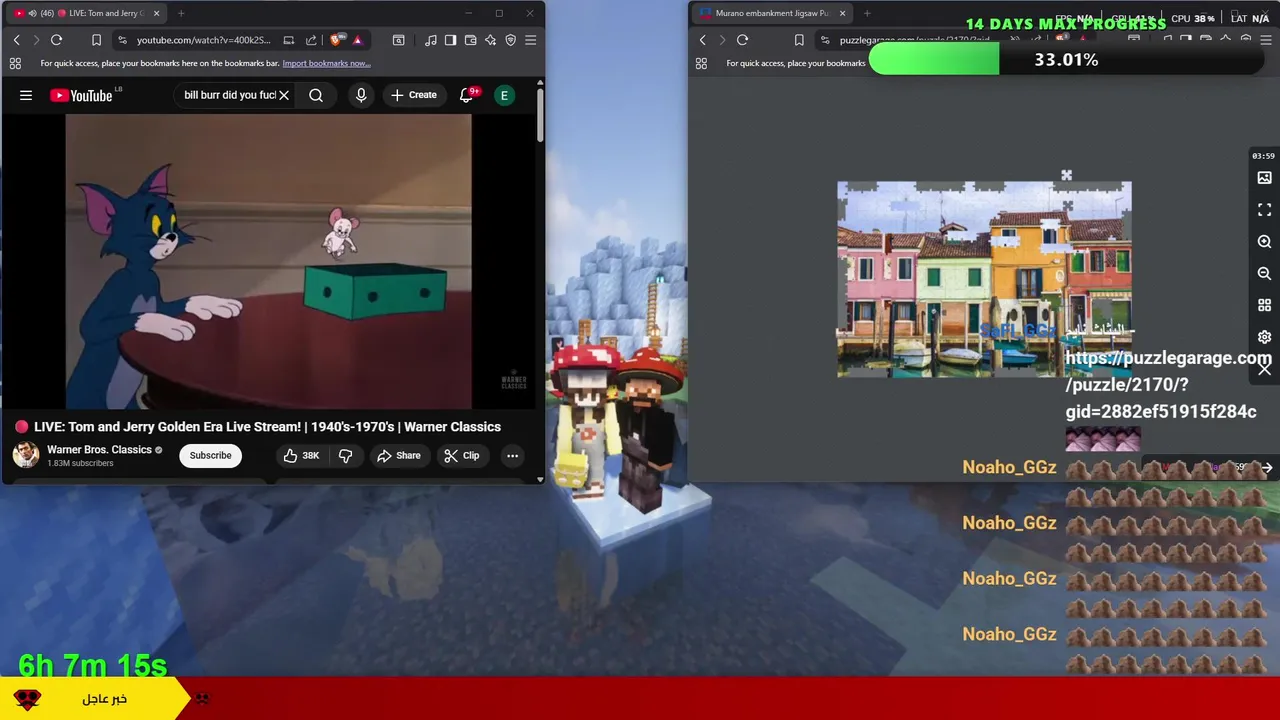
Task: Subscribe to Warner Bros. Classics
Action: 210,455
